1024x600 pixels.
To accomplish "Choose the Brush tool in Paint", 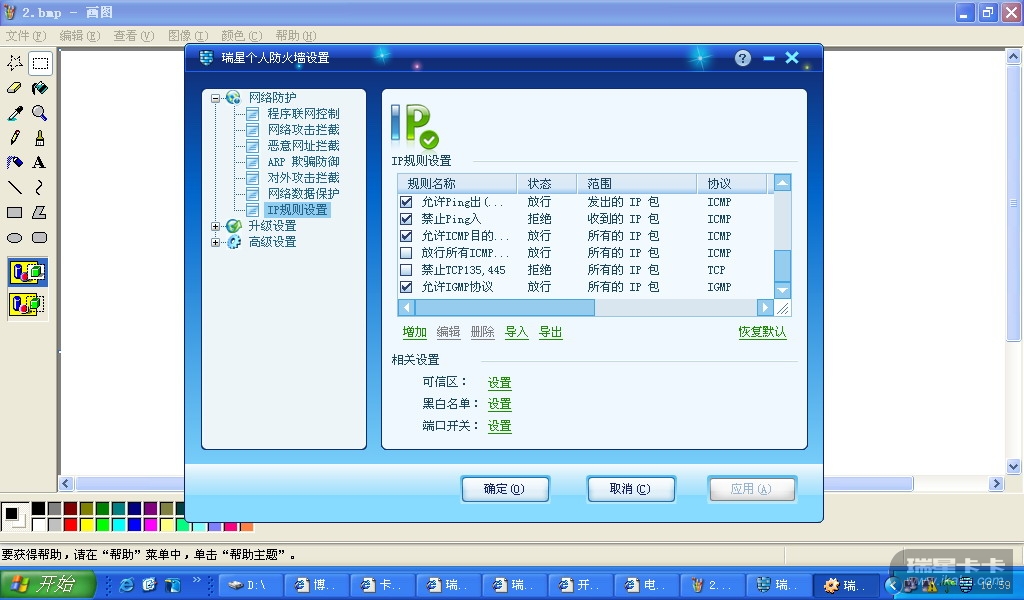I will coord(40,138).
